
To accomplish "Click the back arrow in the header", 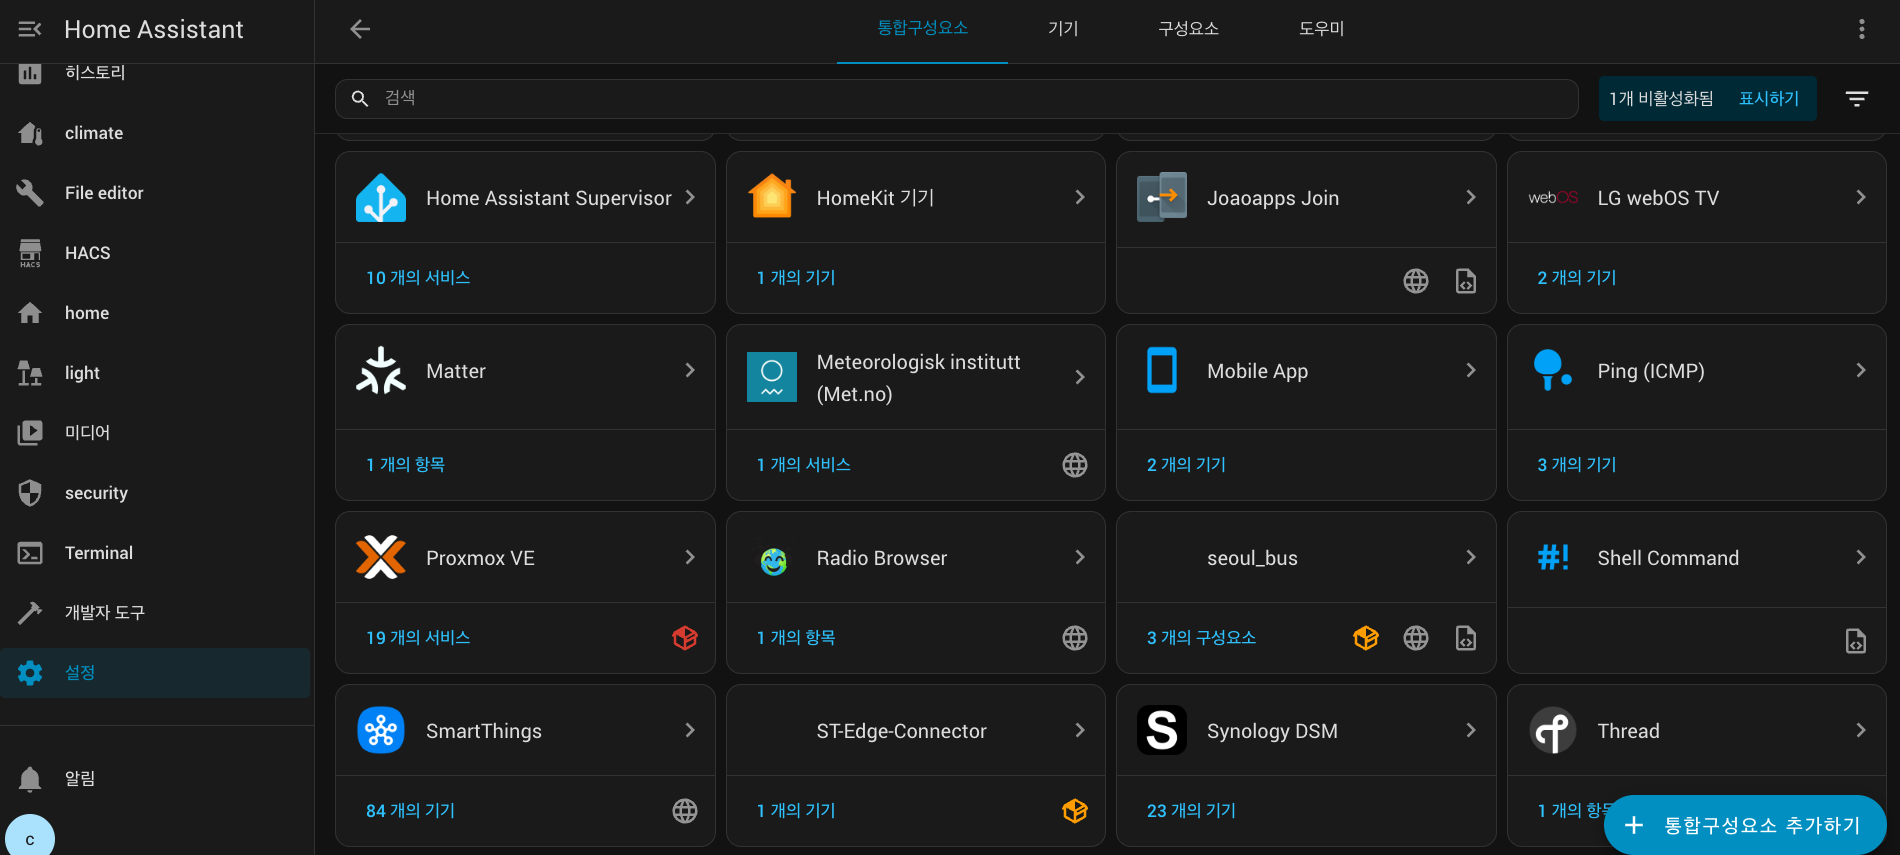I will [360, 29].
